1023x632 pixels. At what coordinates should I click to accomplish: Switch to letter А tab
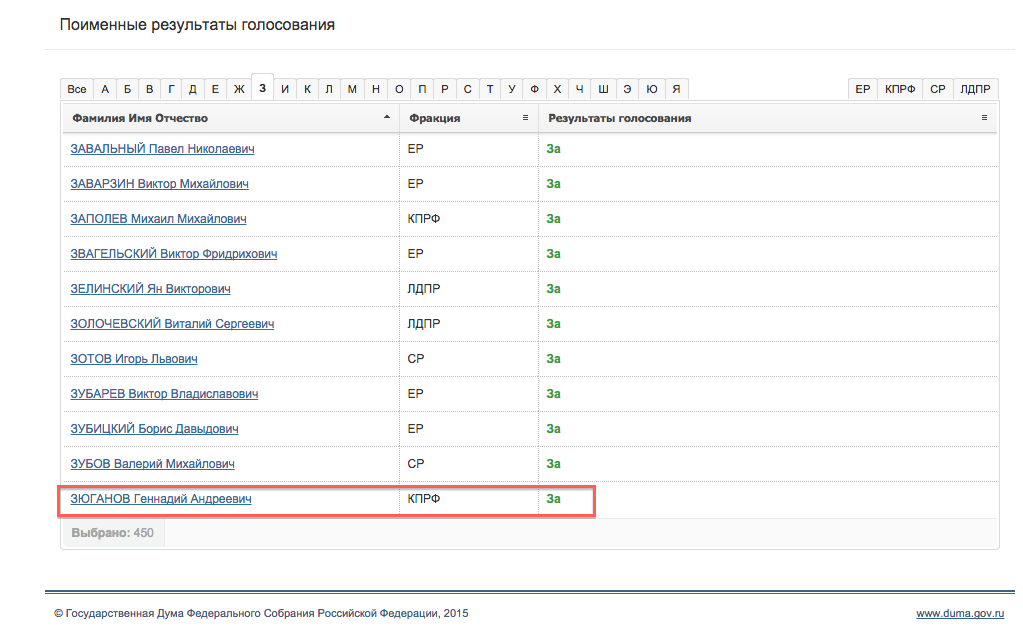click(105, 89)
